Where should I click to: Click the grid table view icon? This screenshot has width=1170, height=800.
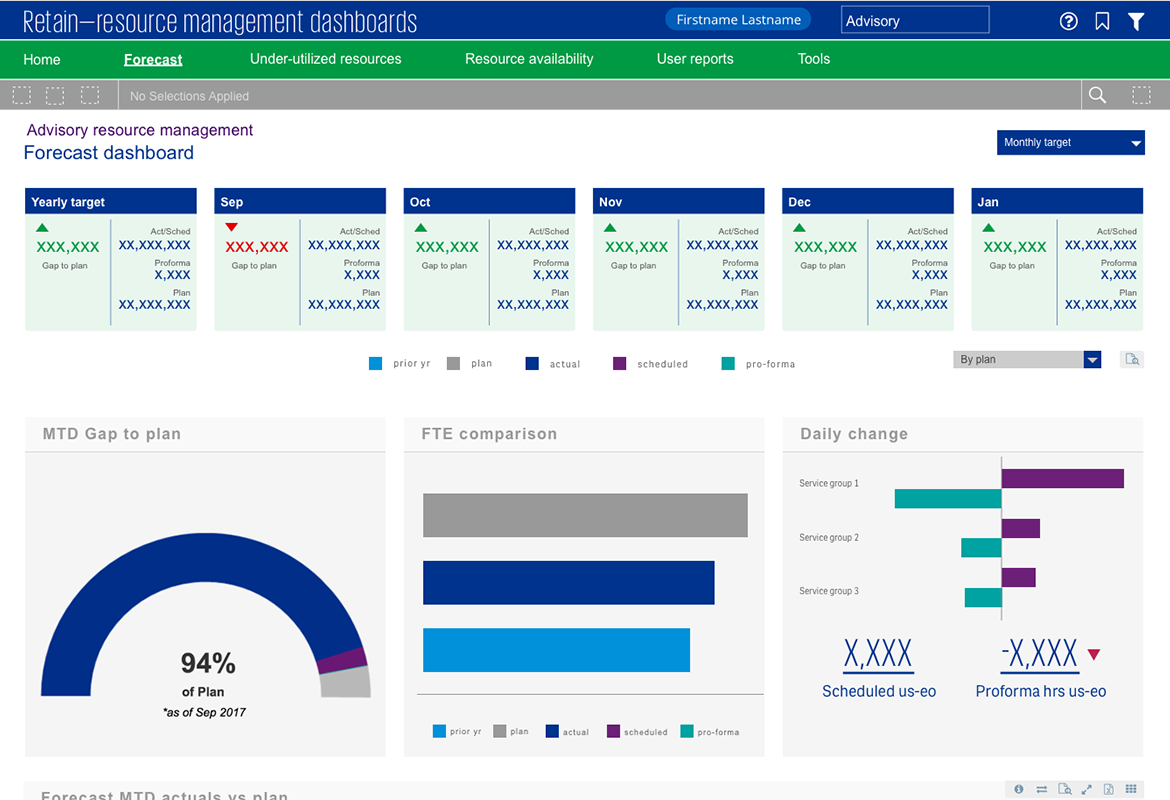click(1131, 789)
